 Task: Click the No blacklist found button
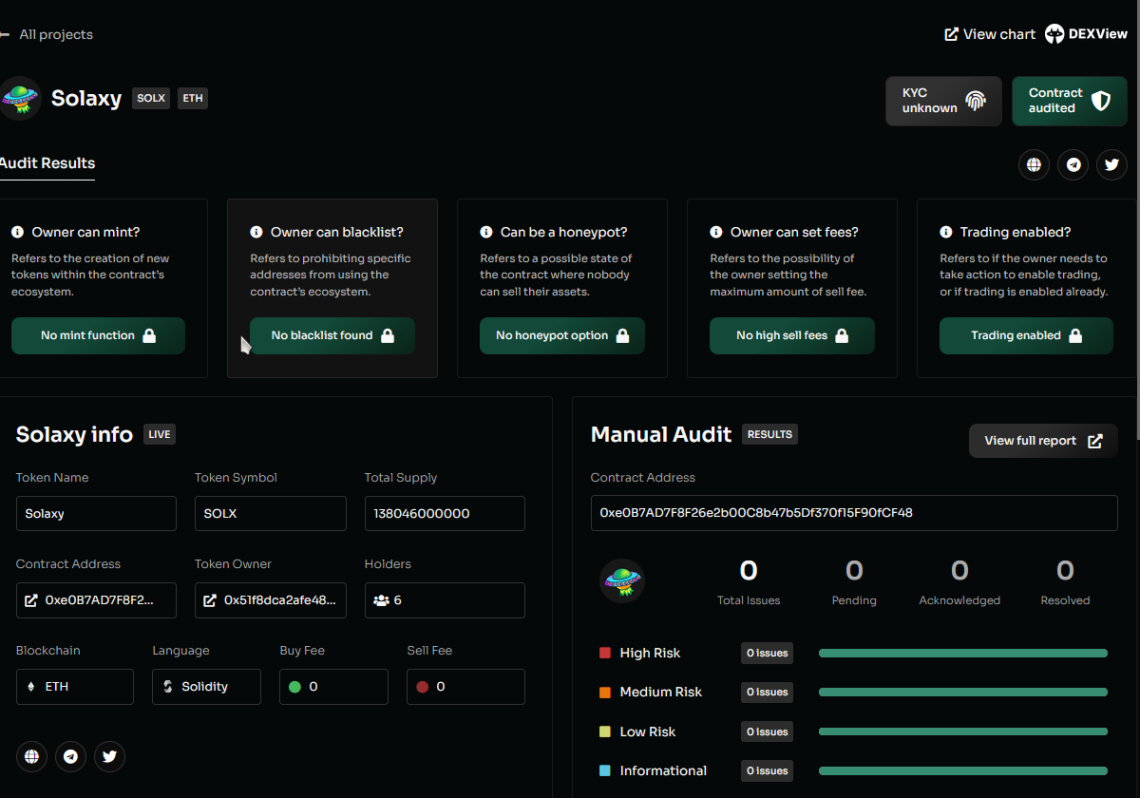[x=332, y=336]
